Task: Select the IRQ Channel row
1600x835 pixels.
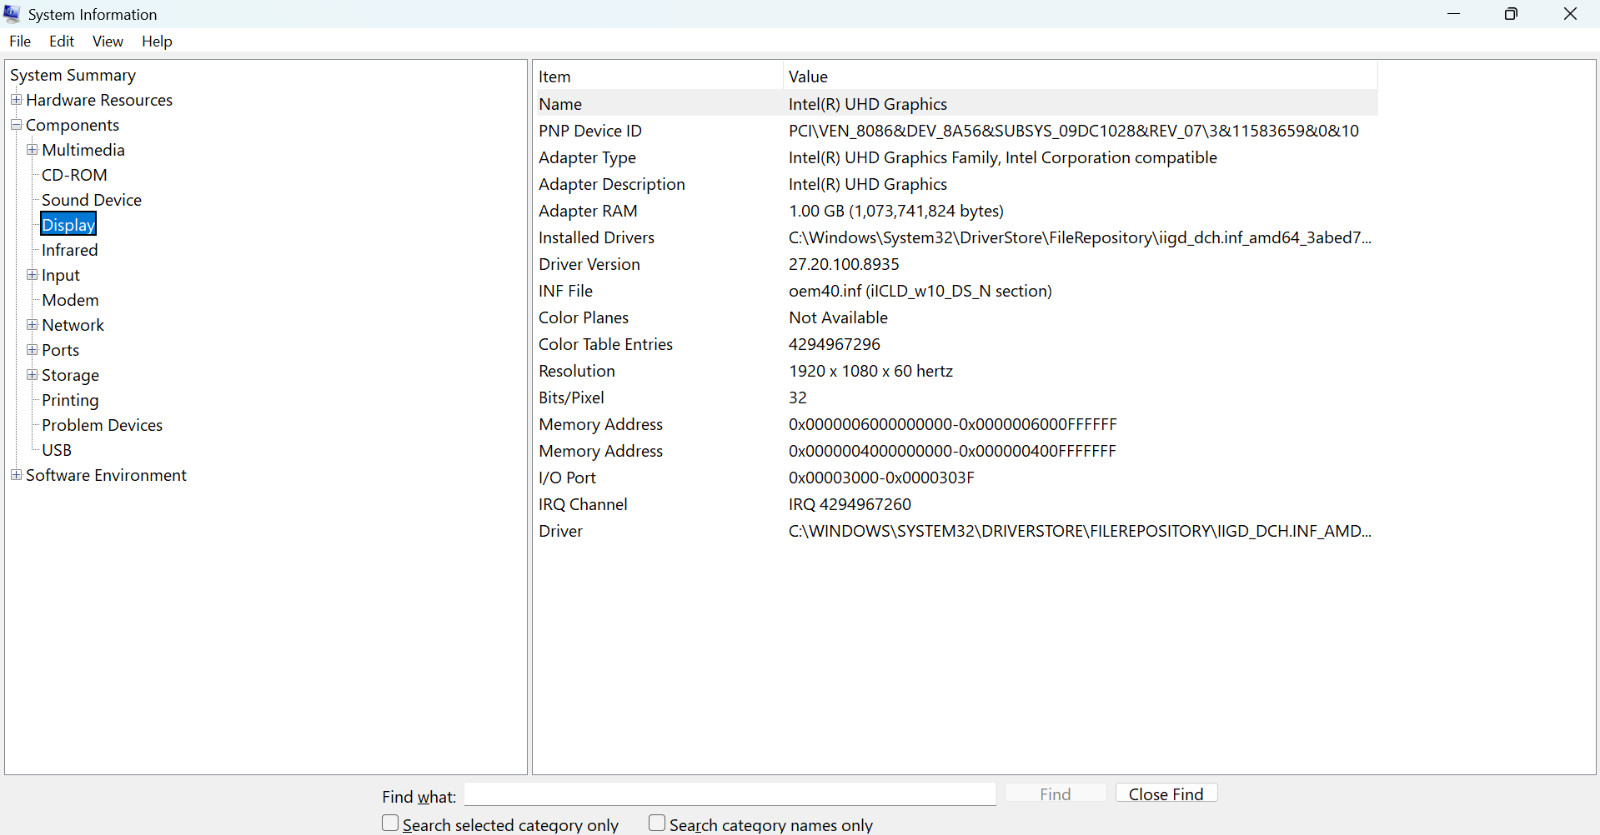Action: 957,505
